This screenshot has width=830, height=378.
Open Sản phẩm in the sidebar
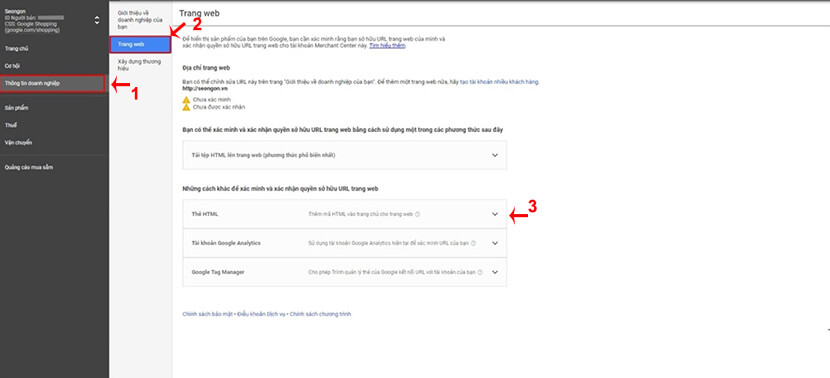[x=16, y=108]
